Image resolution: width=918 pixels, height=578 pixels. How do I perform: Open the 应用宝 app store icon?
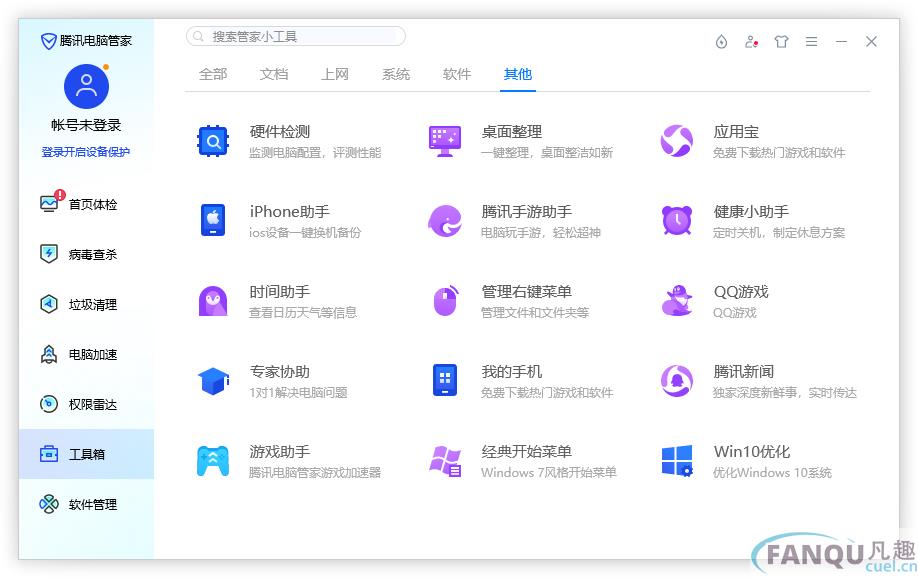tap(677, 141)
